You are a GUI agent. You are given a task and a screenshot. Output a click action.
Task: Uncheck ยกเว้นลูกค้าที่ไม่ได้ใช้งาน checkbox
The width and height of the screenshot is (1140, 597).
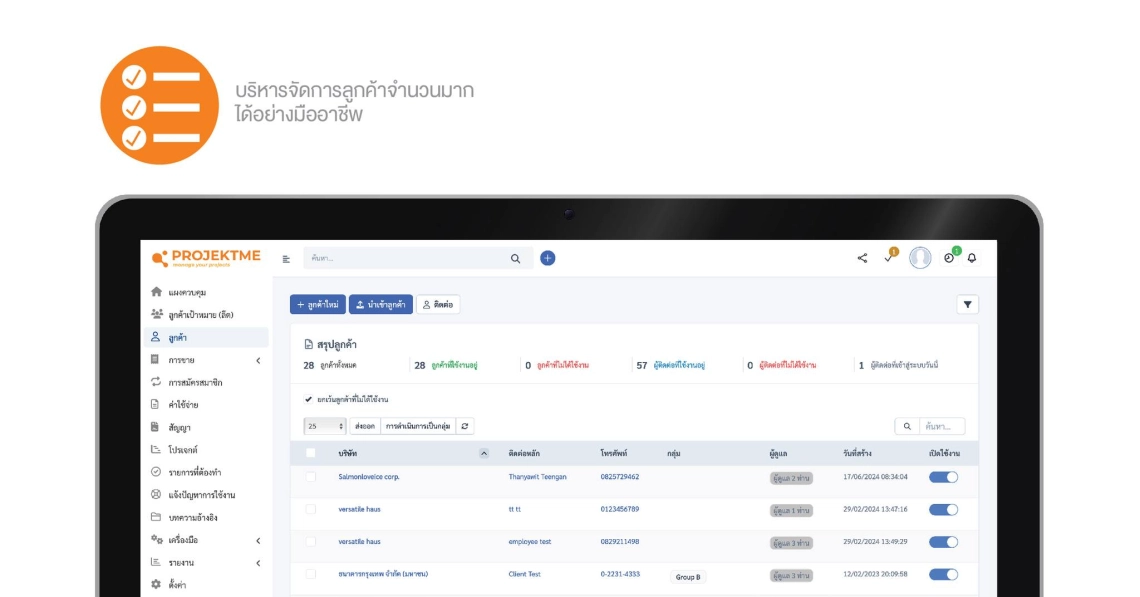click(308, 399)
